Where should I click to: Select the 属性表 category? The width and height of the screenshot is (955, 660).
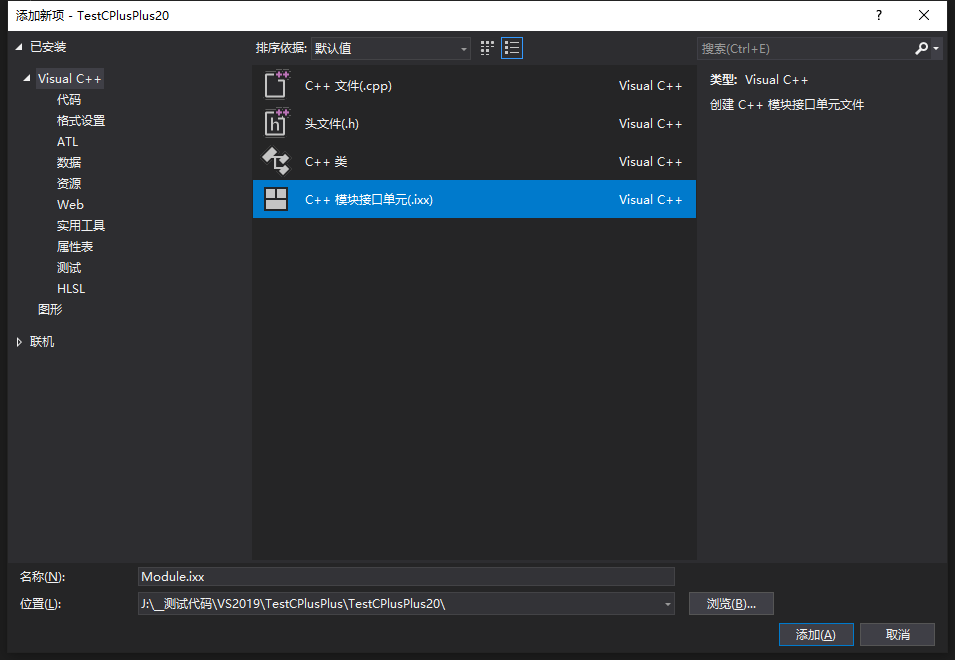tap(75, 247)
